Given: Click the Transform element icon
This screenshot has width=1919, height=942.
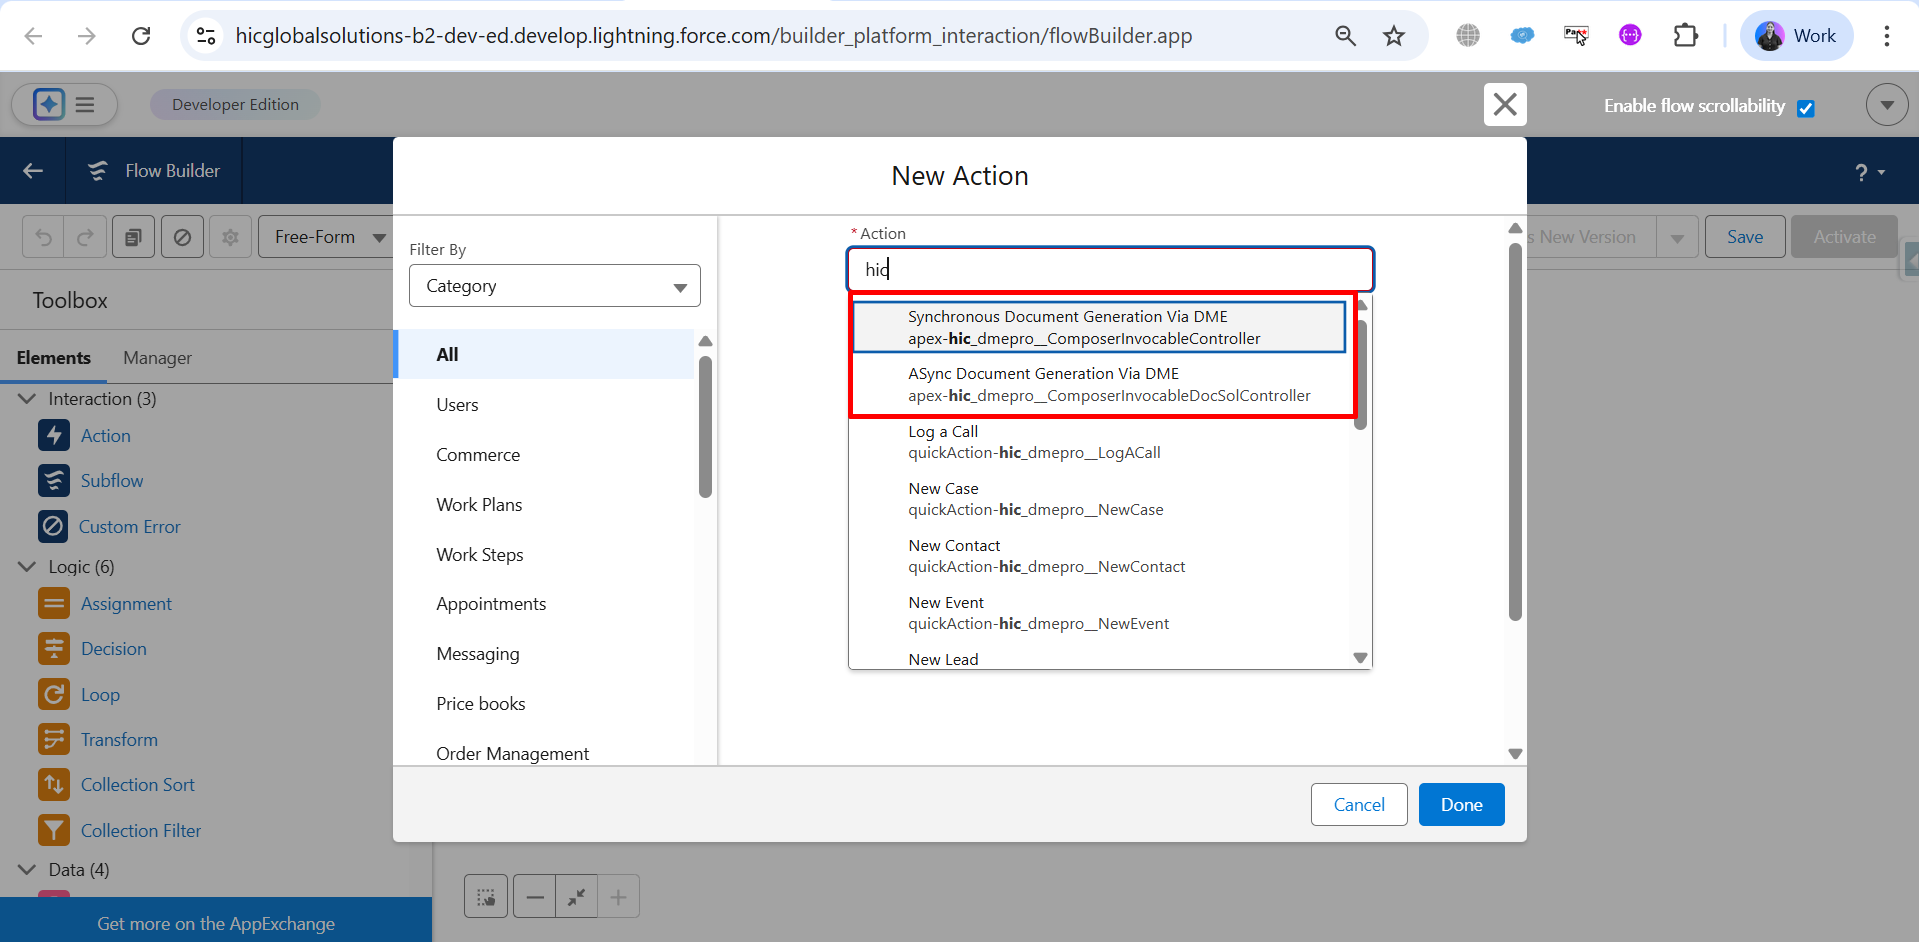Looking at the screenshot, I should (54, 740).
